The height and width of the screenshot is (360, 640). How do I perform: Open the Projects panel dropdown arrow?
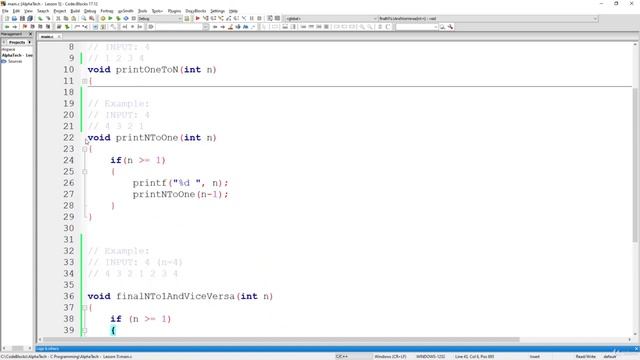click(29, 42)
